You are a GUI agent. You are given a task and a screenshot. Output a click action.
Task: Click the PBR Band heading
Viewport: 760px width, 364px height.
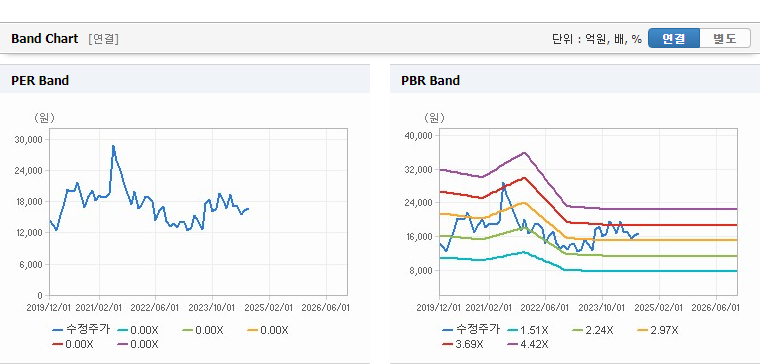tap(430, 80)
